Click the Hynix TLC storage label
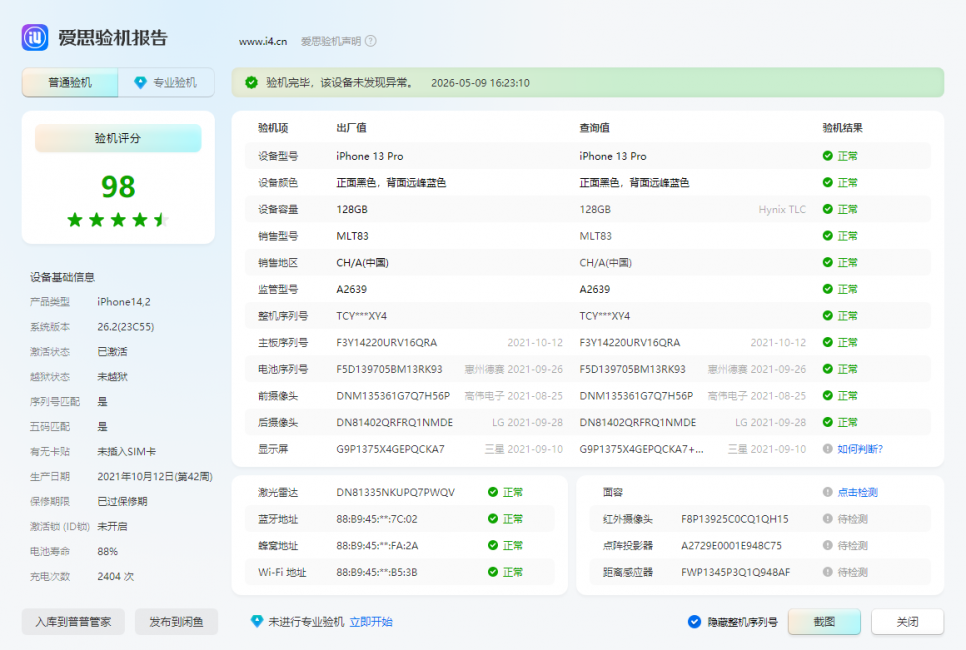The height and width of the screenshot is (650, 966). point(782,209)
